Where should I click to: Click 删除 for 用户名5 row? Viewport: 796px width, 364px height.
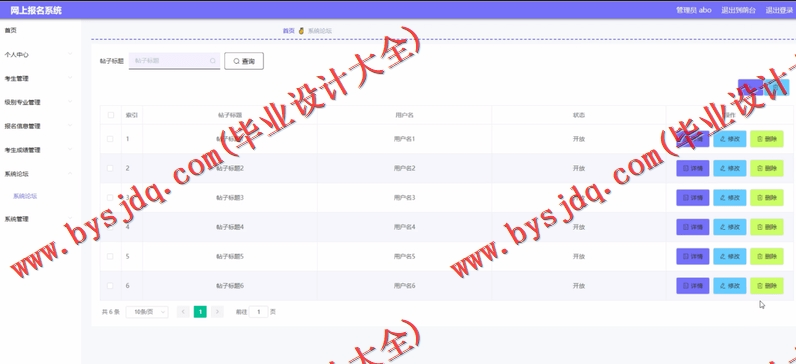point(767,256)
